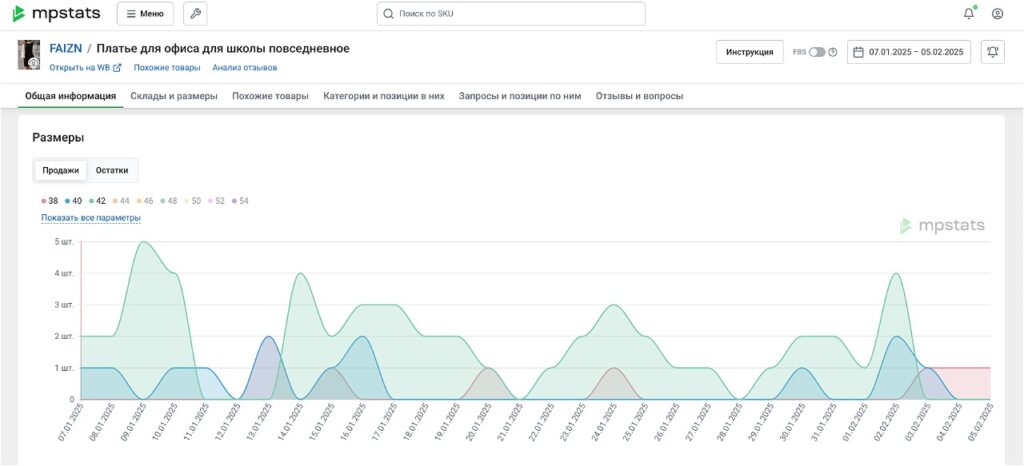Click the FBS help question mark icon
The width and height of the screenshot is (1024, 466).
(833, 52)
